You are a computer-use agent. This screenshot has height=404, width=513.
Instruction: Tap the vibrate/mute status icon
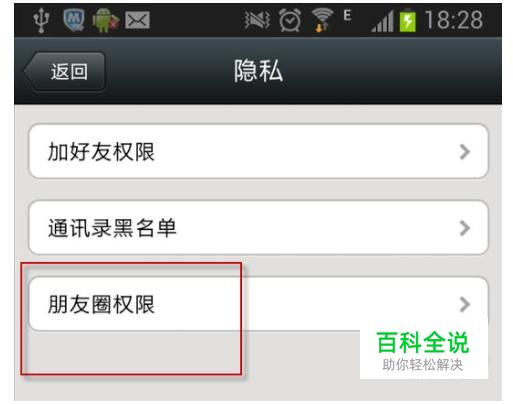pos(257,20)
